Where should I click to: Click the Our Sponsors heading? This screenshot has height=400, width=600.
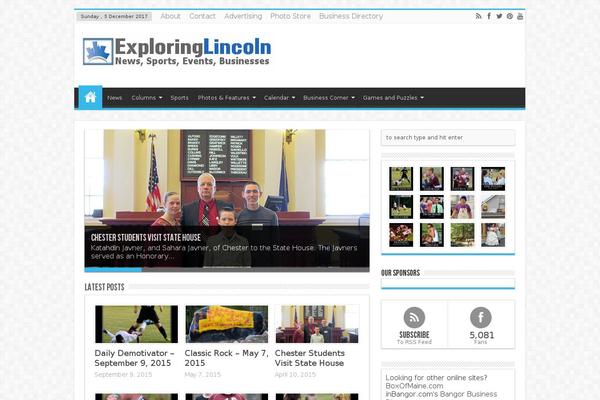tap(400, 273)
